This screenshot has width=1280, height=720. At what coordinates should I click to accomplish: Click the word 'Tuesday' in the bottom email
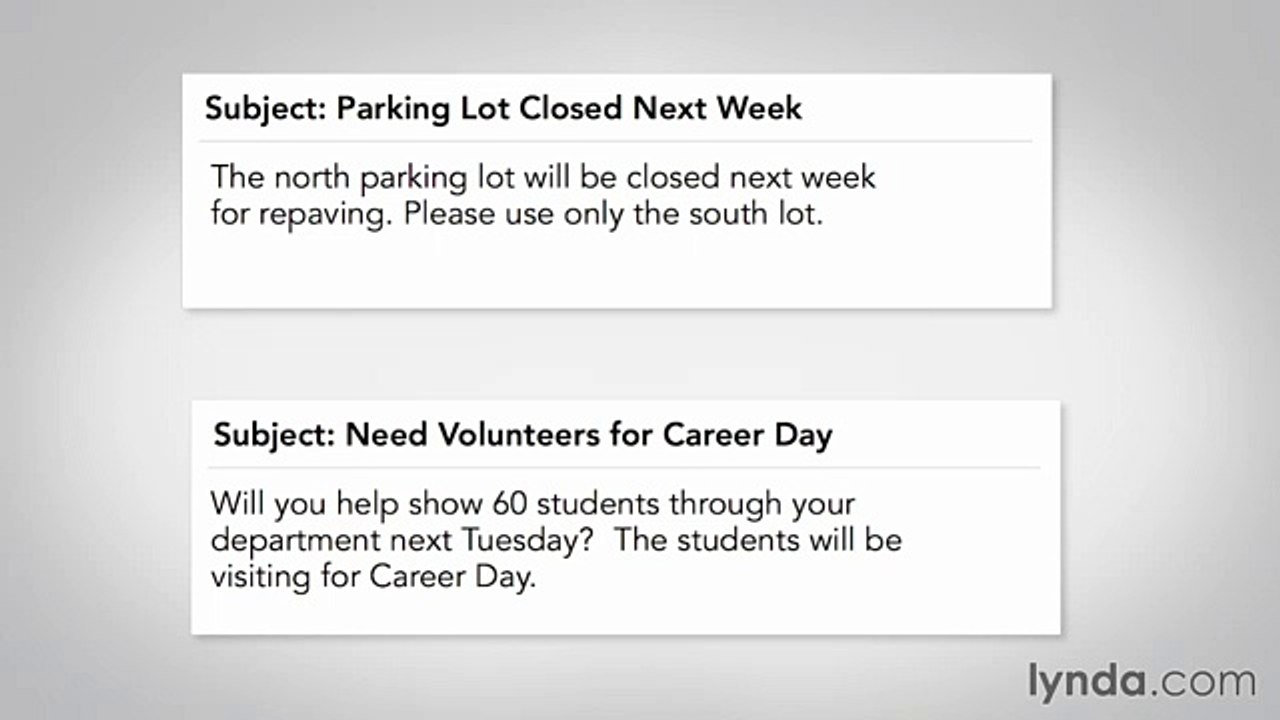point(519,540)
